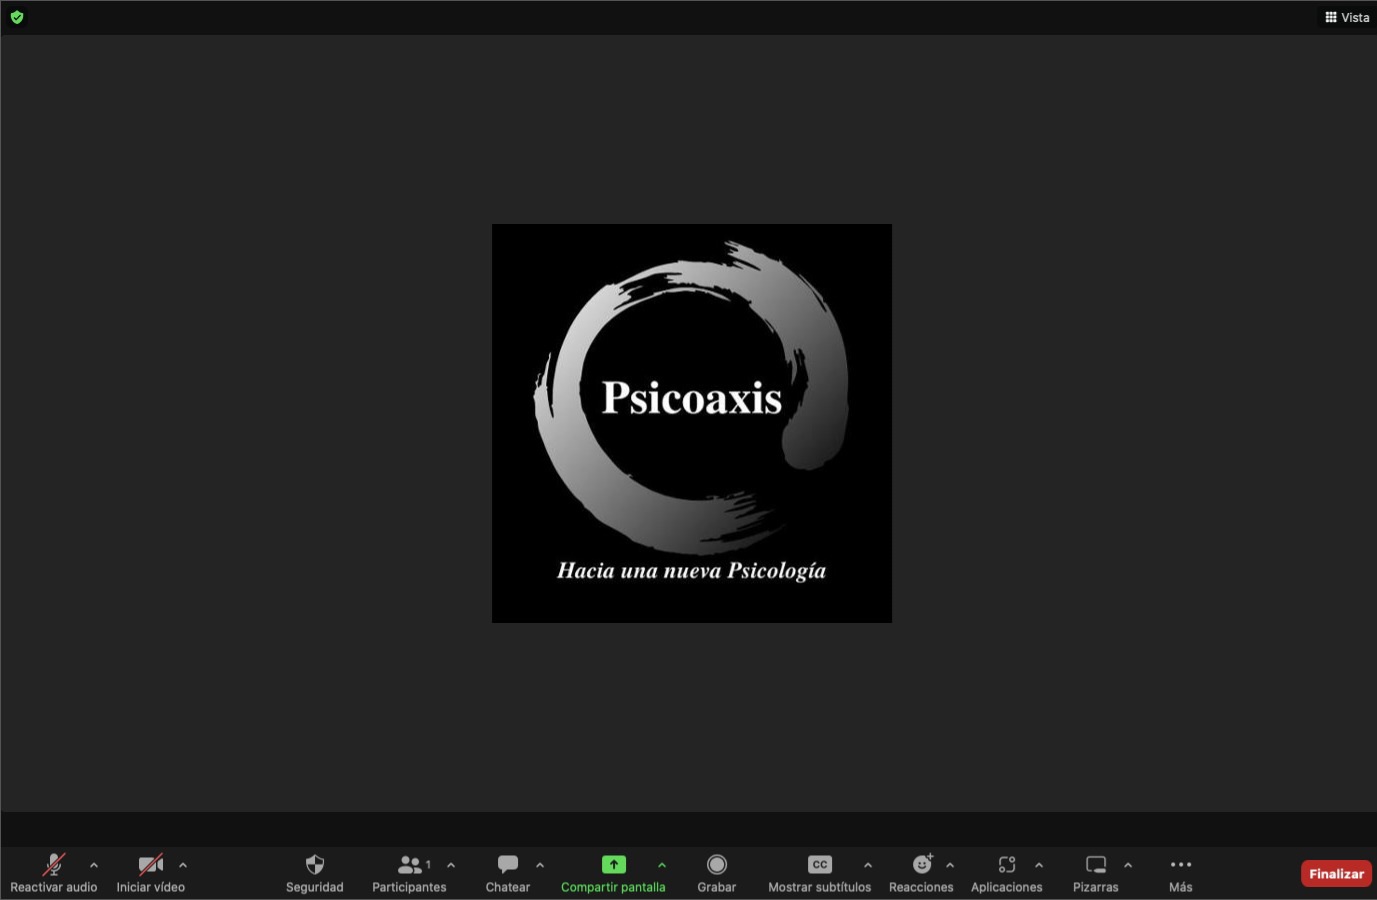The height and width of the screenshot is (900, 1377).
Task: Open the Más menu with three dots
Action: 1180,872
